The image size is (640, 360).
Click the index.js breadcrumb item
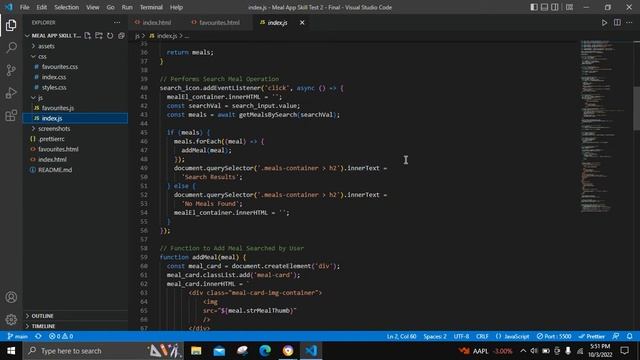point(167,36)
